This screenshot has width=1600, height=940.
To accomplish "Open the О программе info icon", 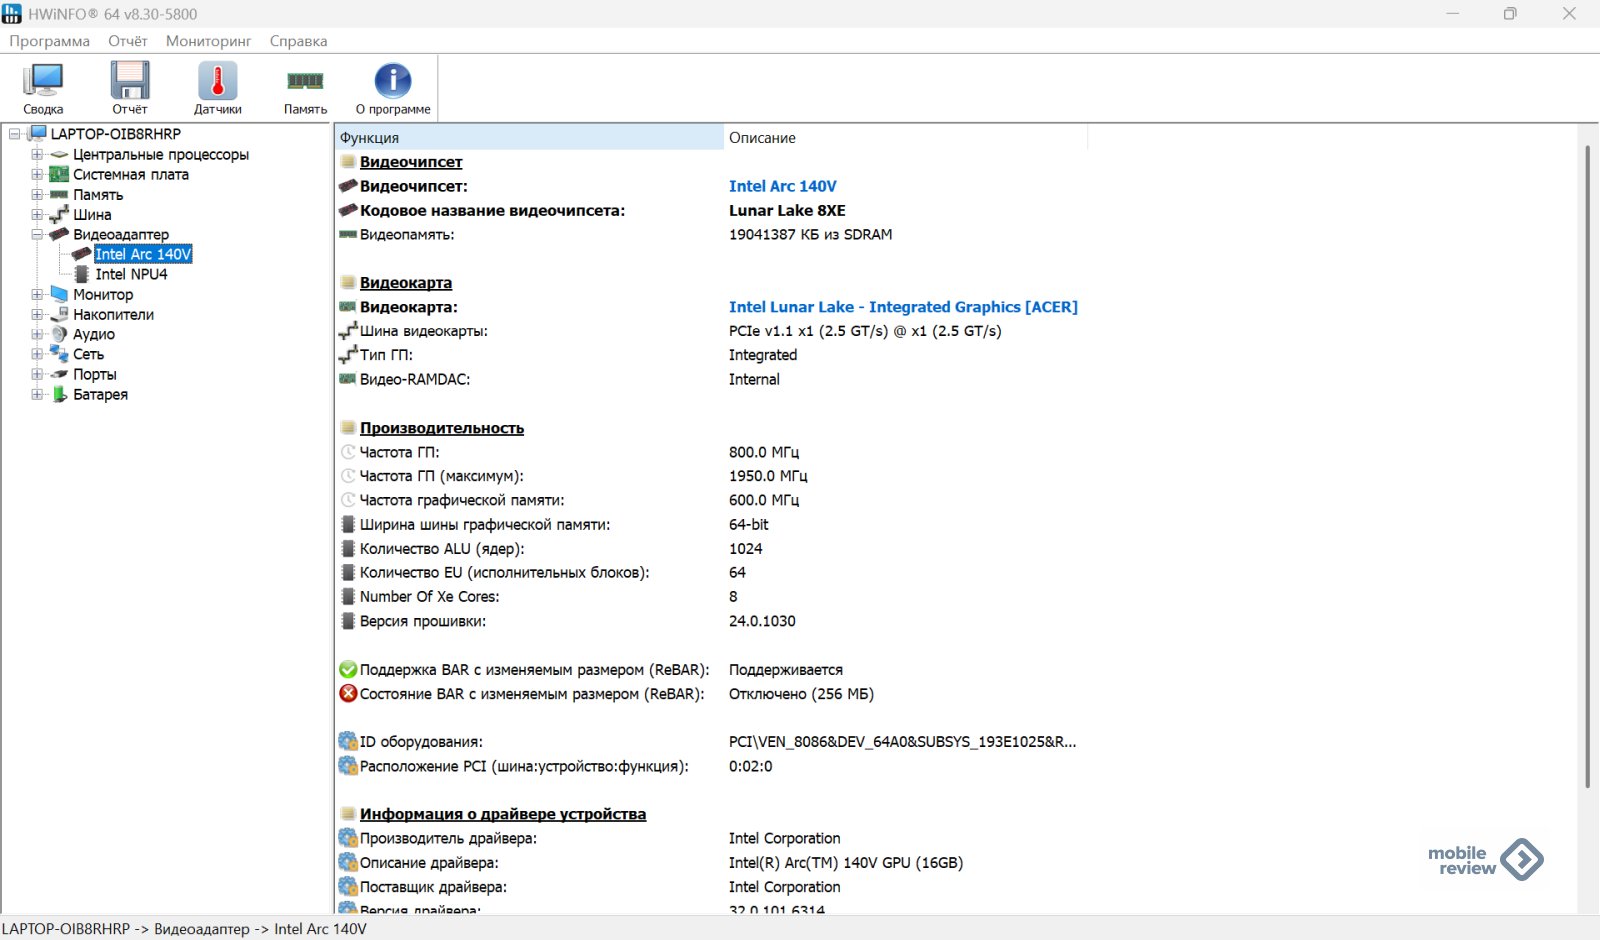I will click(393, 88).
